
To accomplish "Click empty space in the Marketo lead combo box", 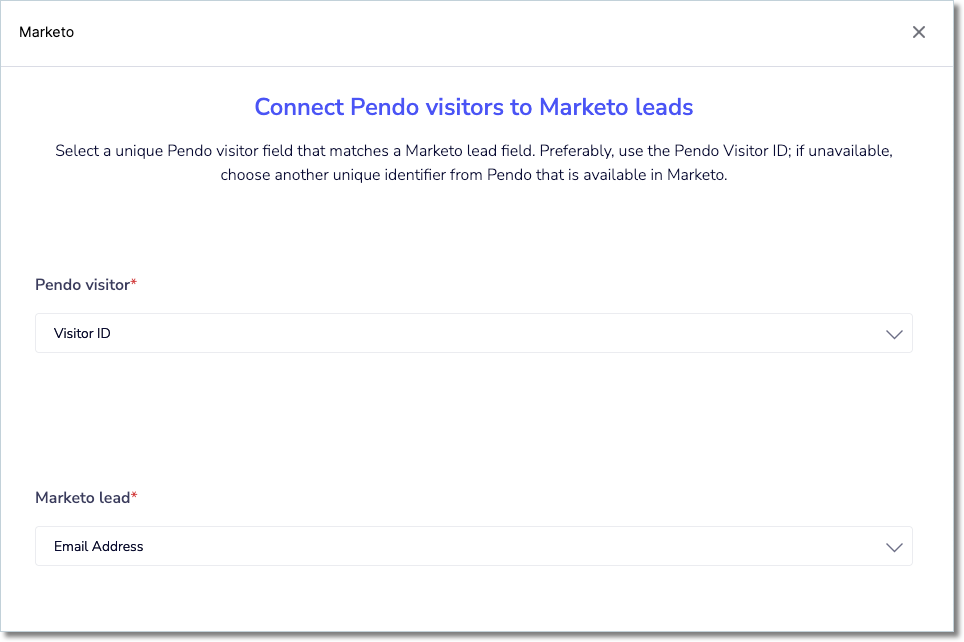I will (510, 546).
